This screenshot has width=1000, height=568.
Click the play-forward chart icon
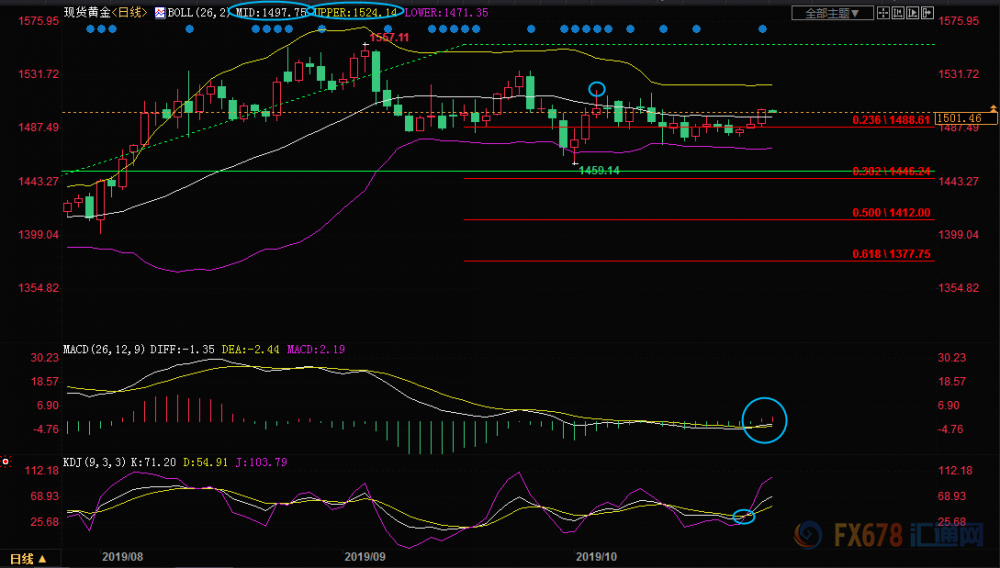913,13
